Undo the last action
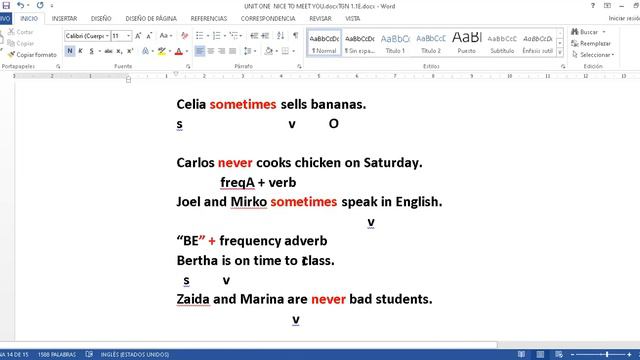 point(20,6)
